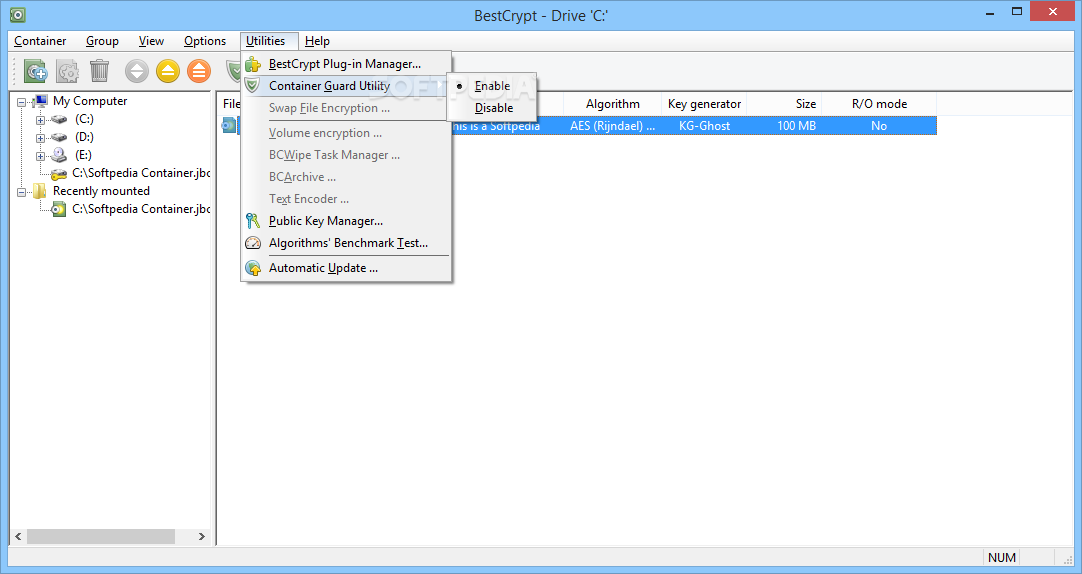Select the Enable option for Container Guard
Image resolution: width=1082 pixels, height=574 pixels.
pyautogui.click(x=492, y=86)
